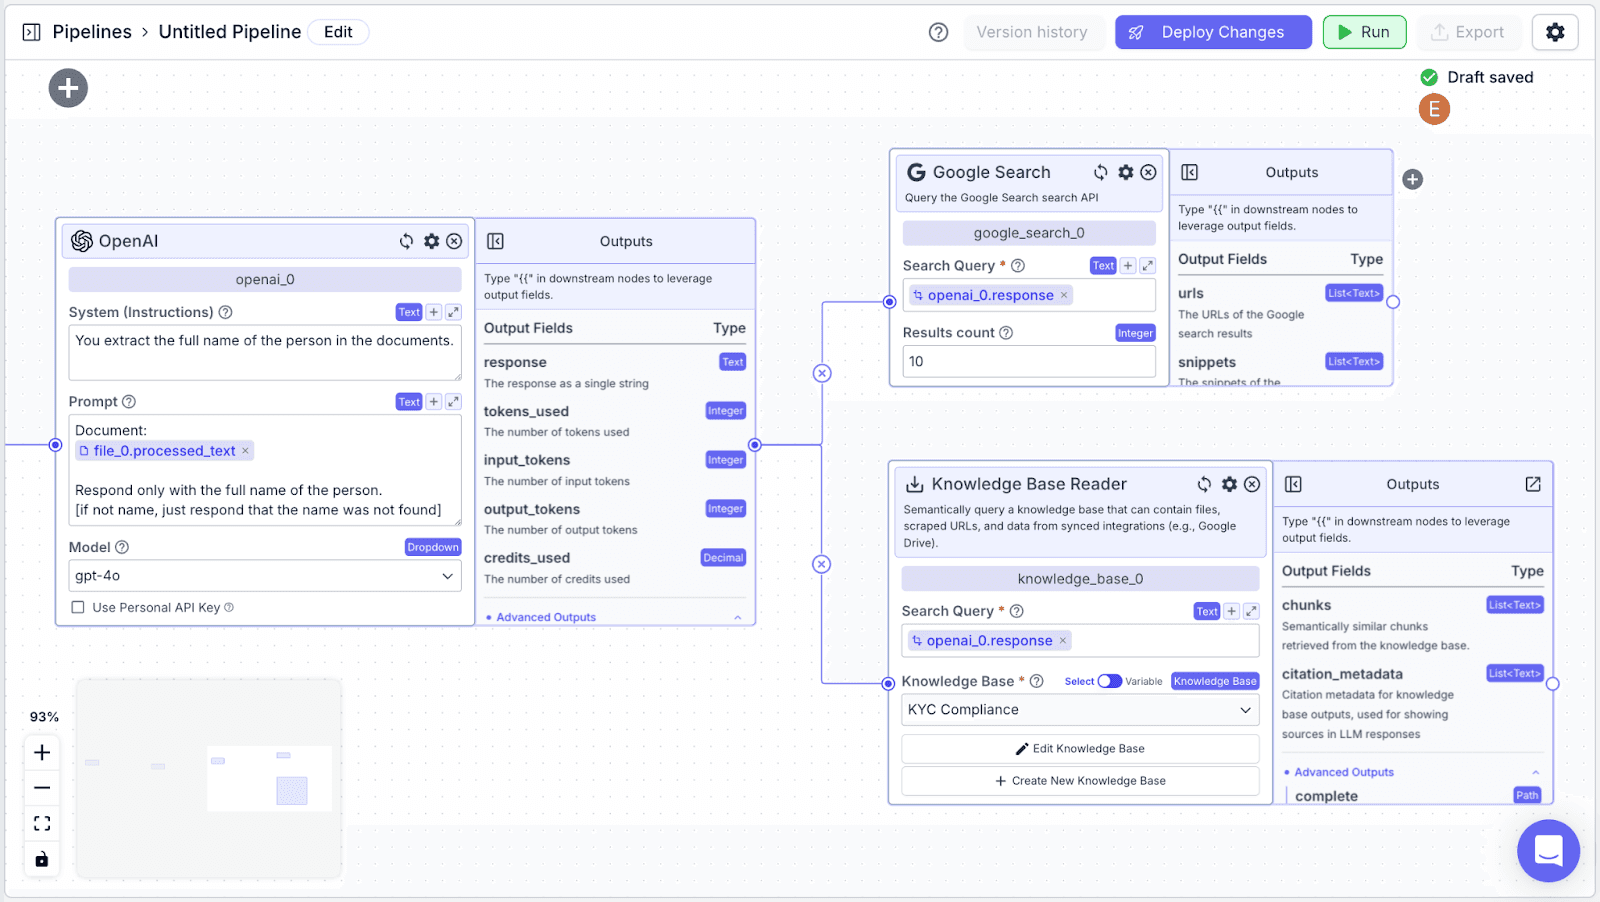Image resolution: width=1600 pixels, height=902 pixels.
Task: Delete the connection to the Google Search node
Action: (x=822, y=373)
